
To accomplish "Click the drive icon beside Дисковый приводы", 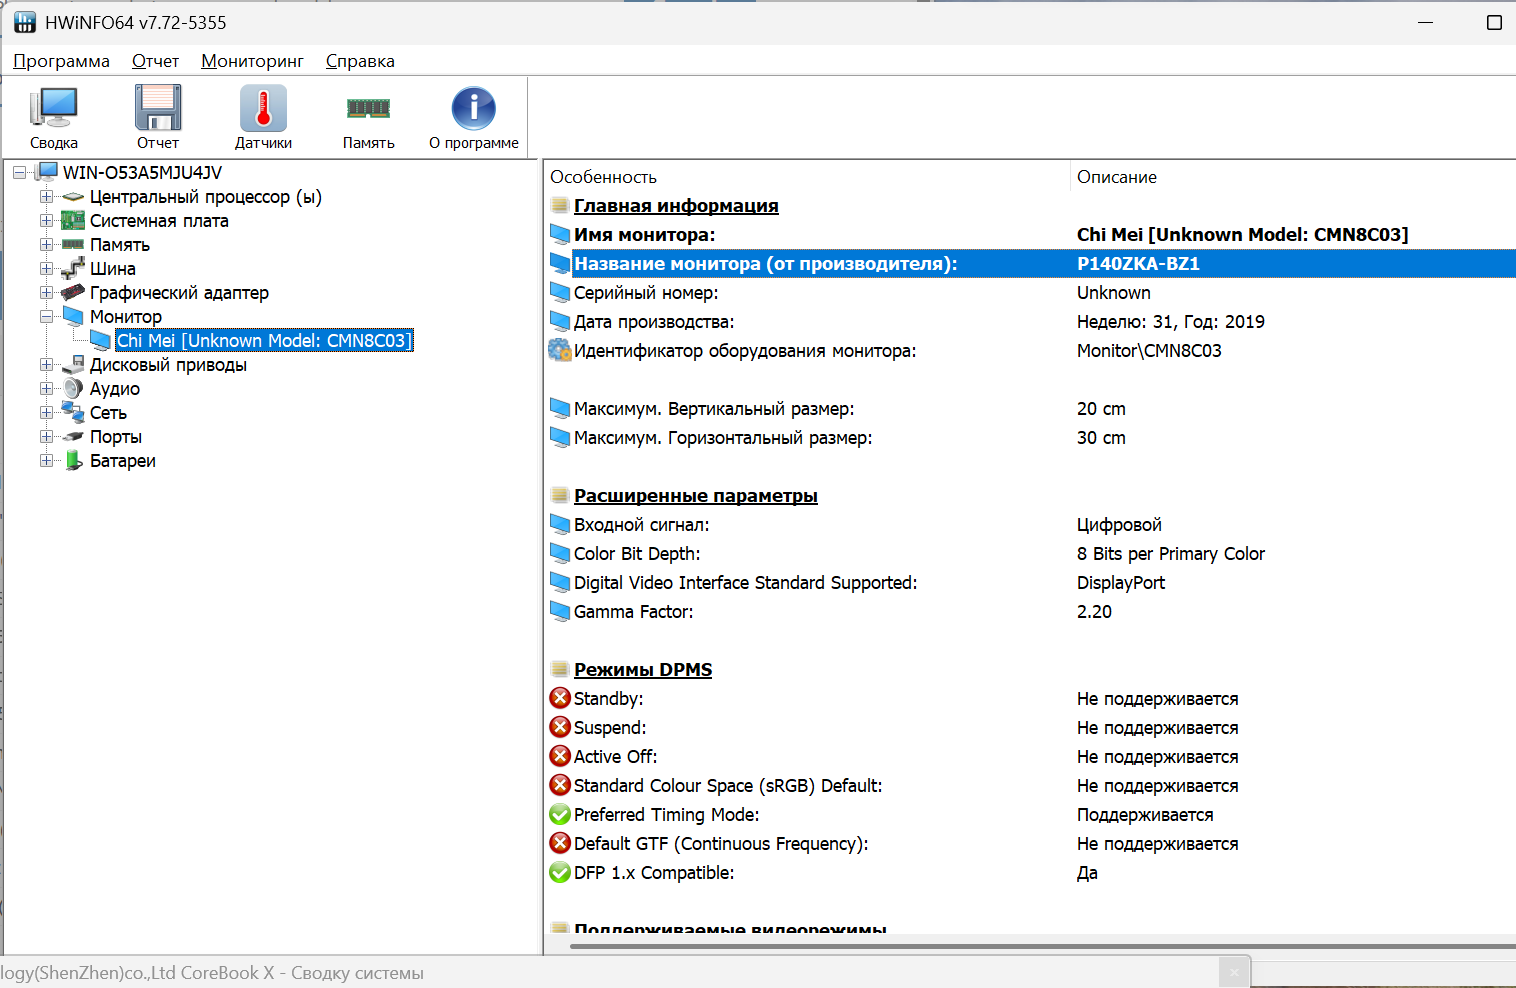I will [x=73, y=365].
